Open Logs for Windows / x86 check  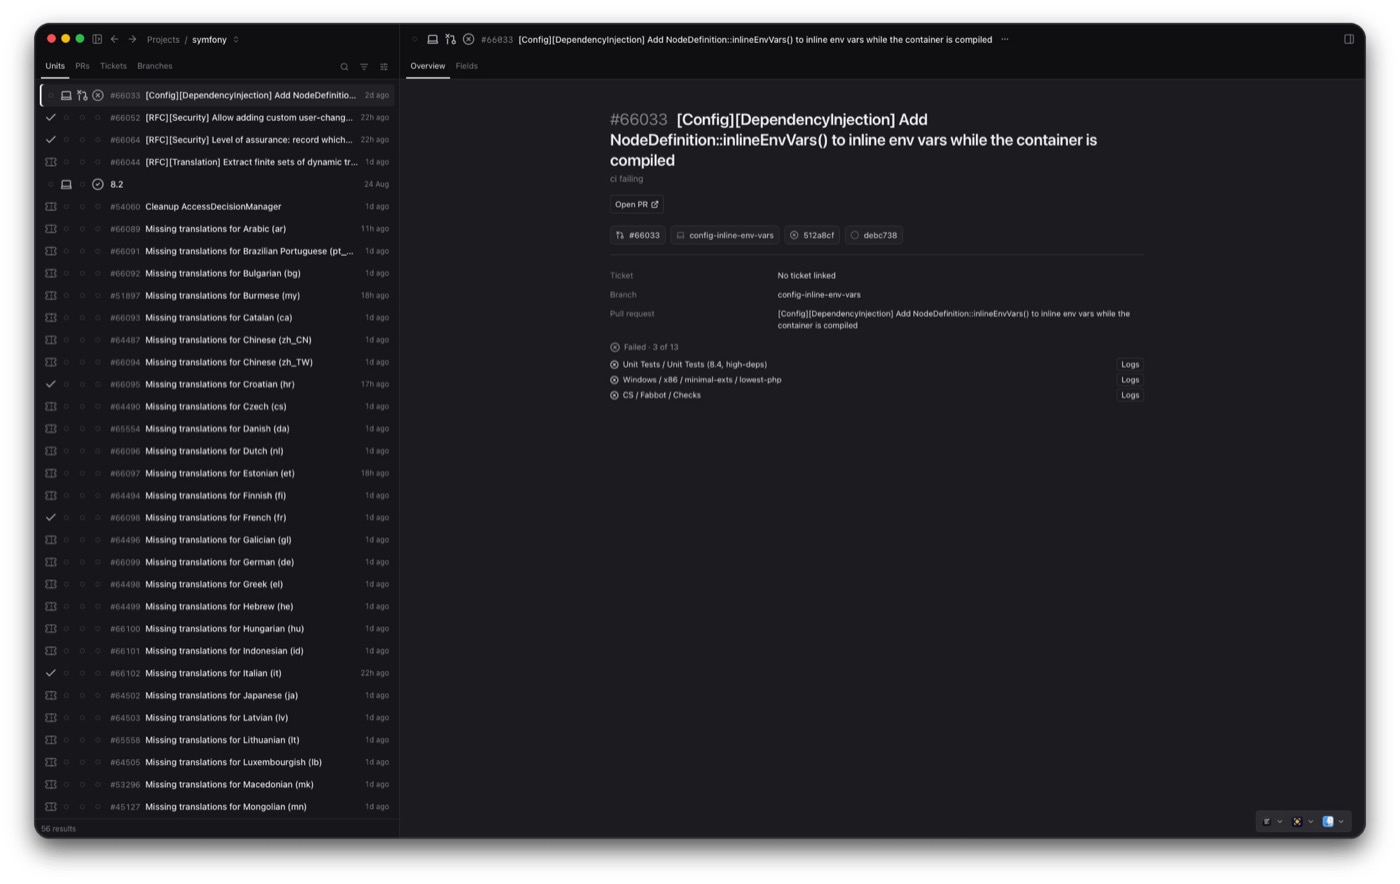pyautogui.click(x=1130, y=380)
